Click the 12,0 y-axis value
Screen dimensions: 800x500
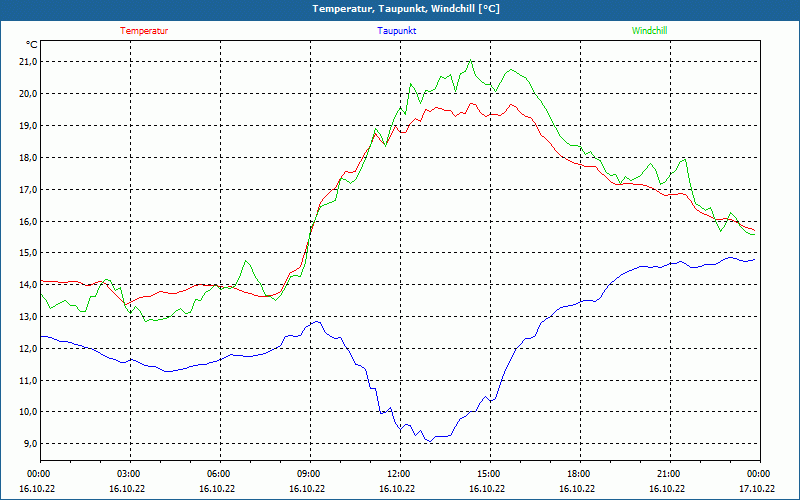tap(28, 348)
